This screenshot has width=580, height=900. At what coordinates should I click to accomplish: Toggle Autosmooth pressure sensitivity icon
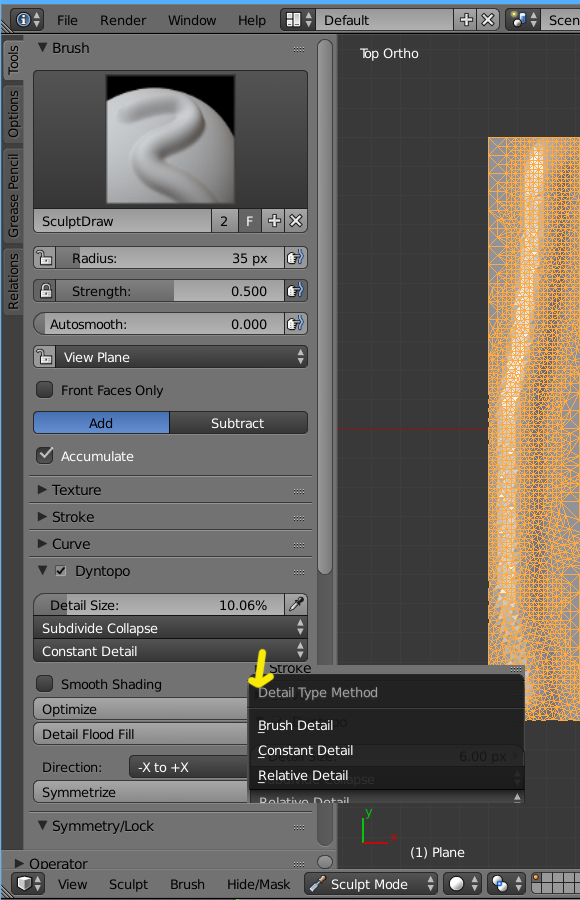(x=295, y=324)
